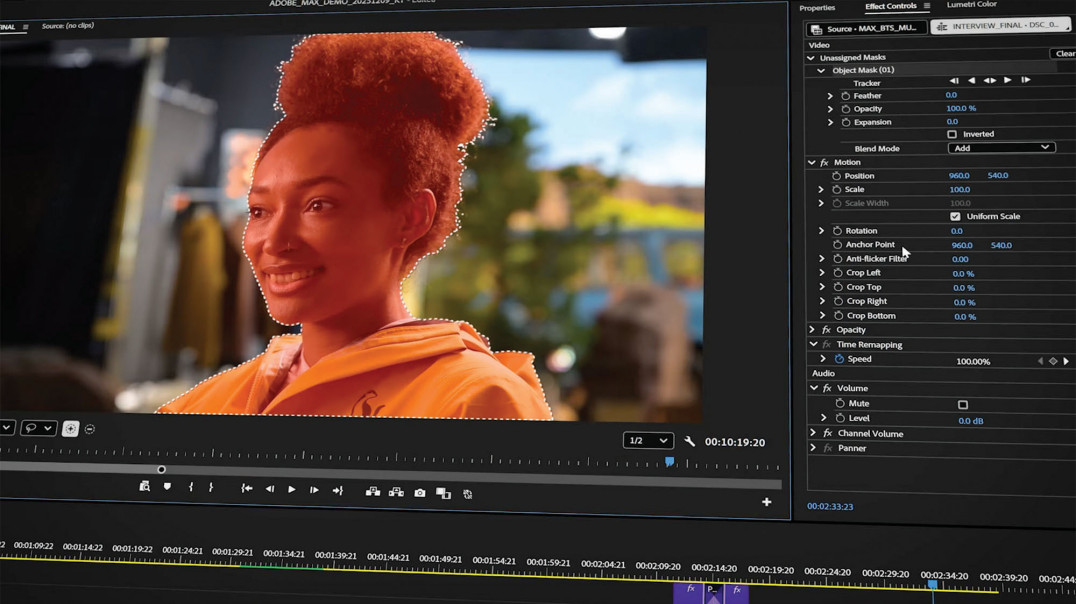1076x604 pixels.
Task: Open the monitor settings wrench icon
Action: (x=690, y=441)
